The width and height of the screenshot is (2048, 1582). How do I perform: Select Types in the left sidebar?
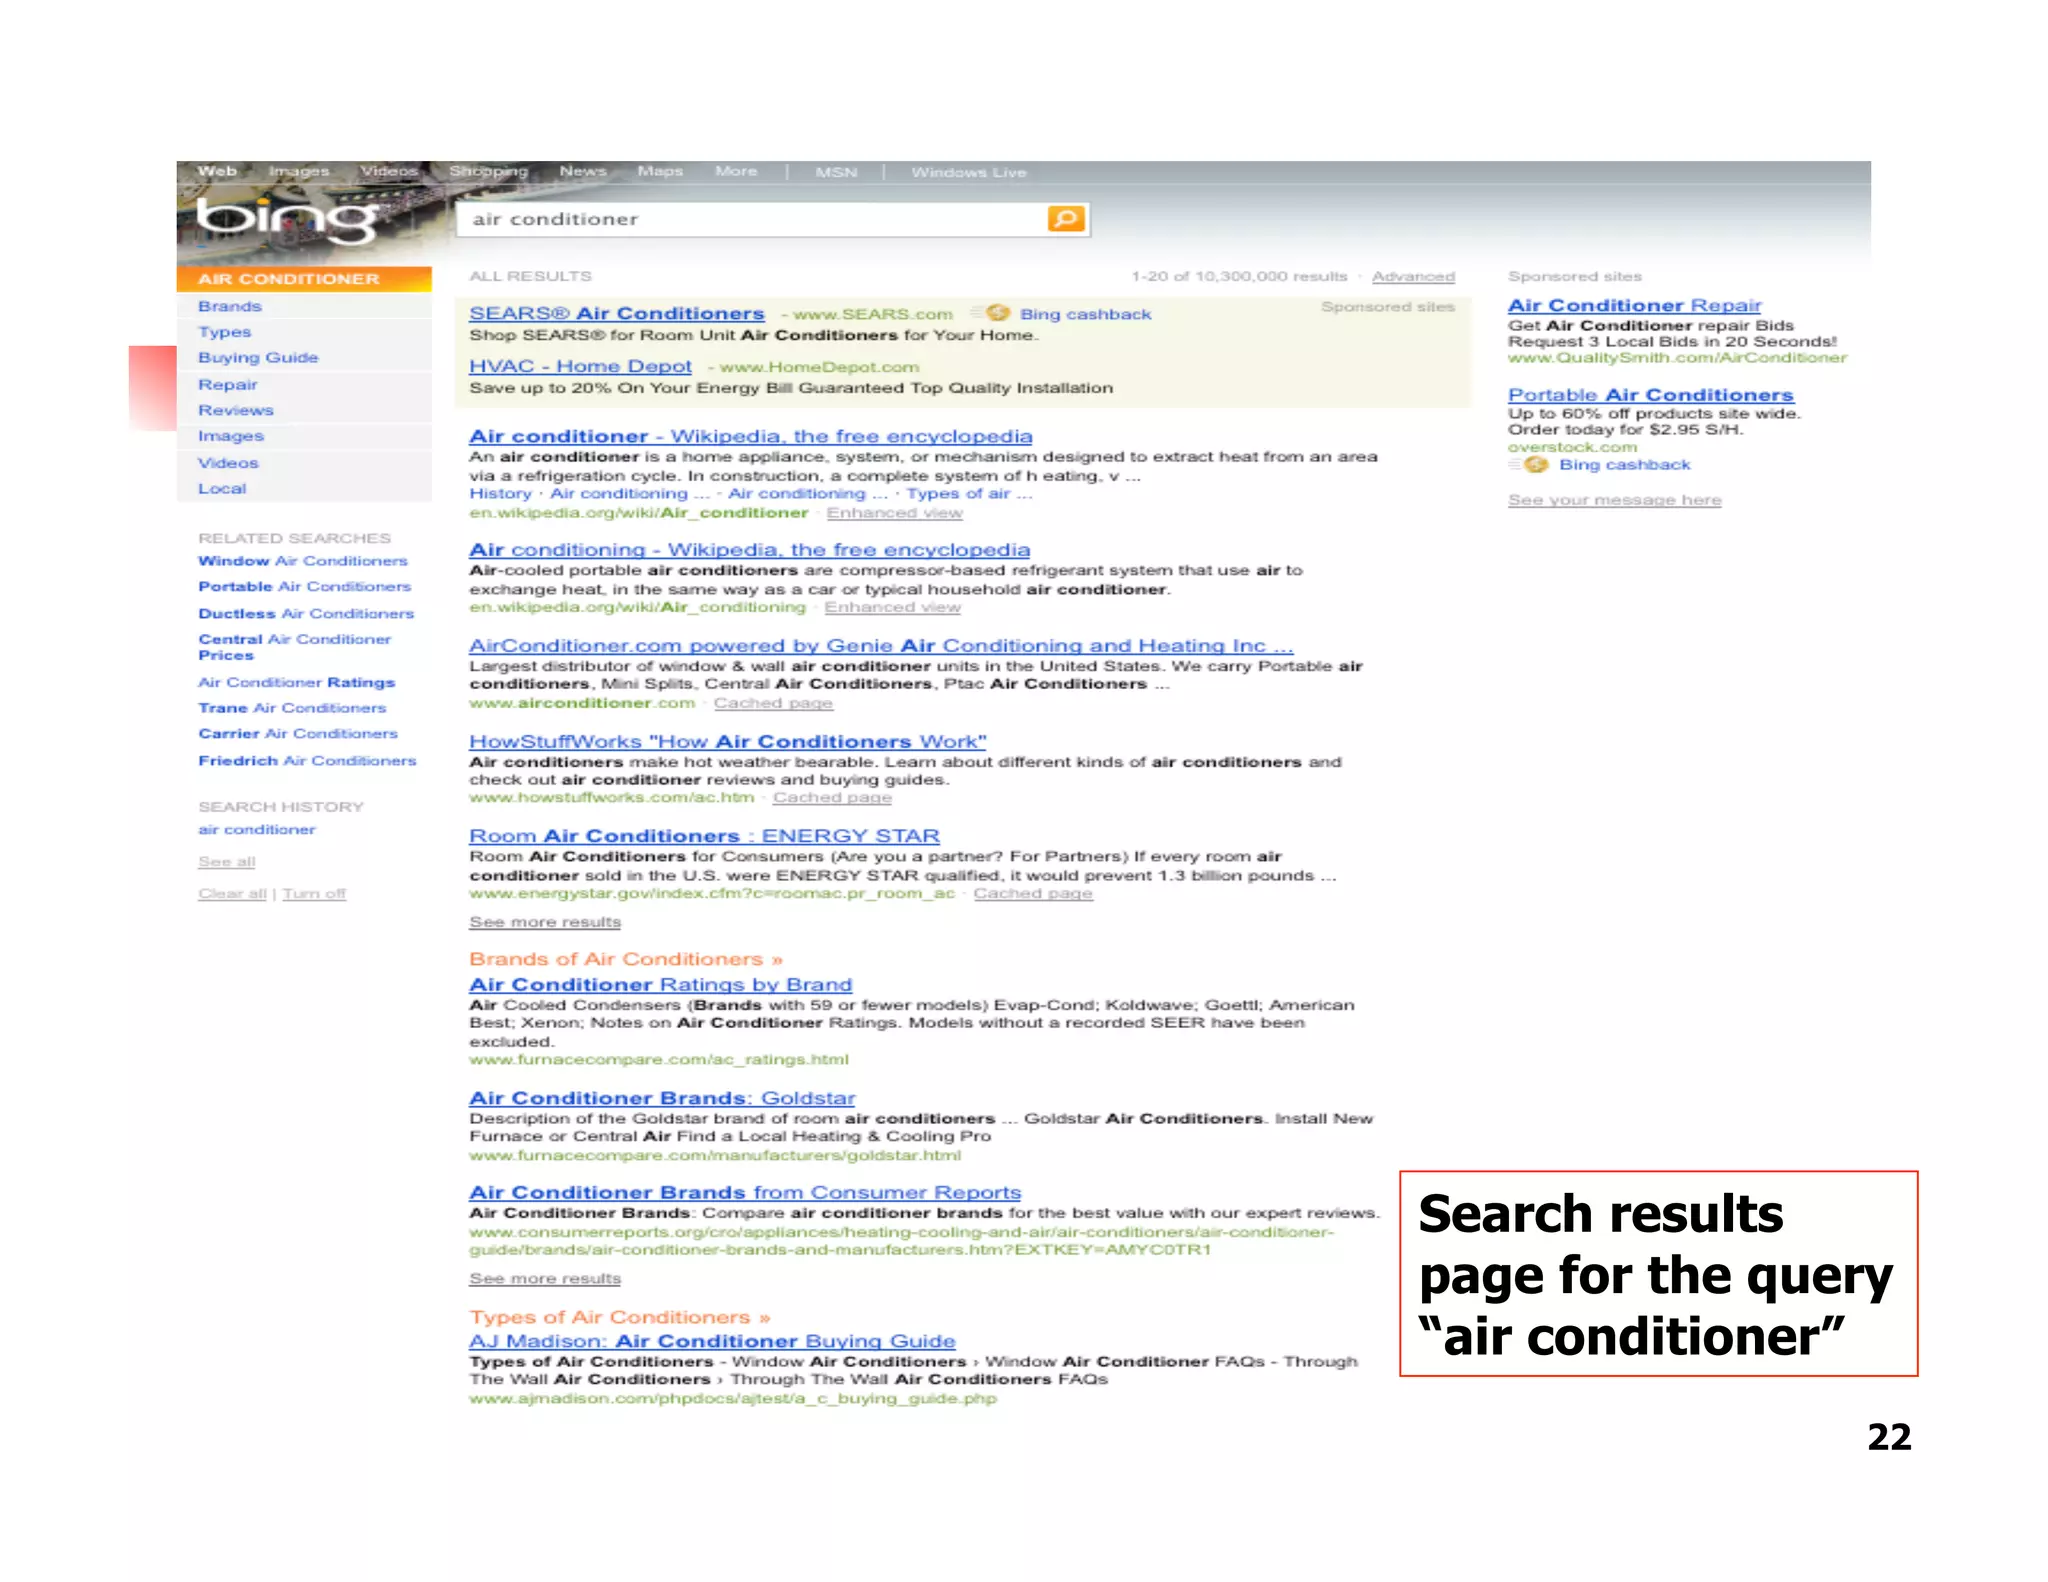[225, 332]
